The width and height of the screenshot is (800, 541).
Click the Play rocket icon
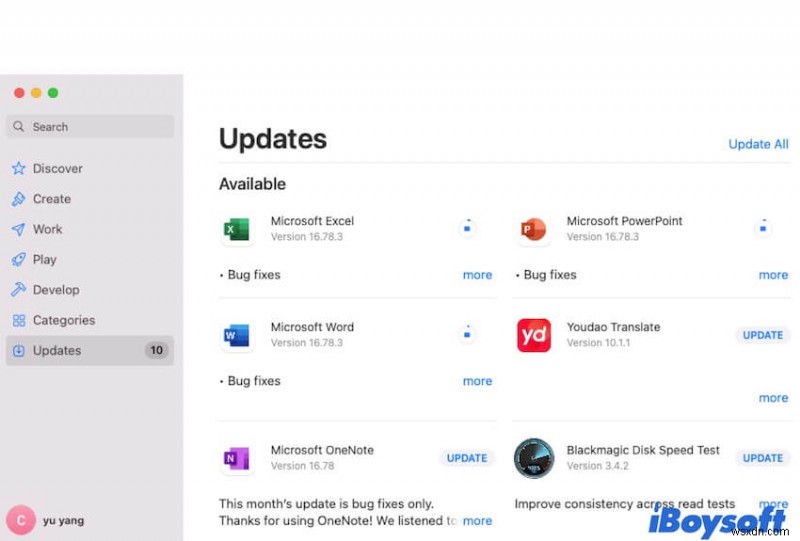(19, 260)
